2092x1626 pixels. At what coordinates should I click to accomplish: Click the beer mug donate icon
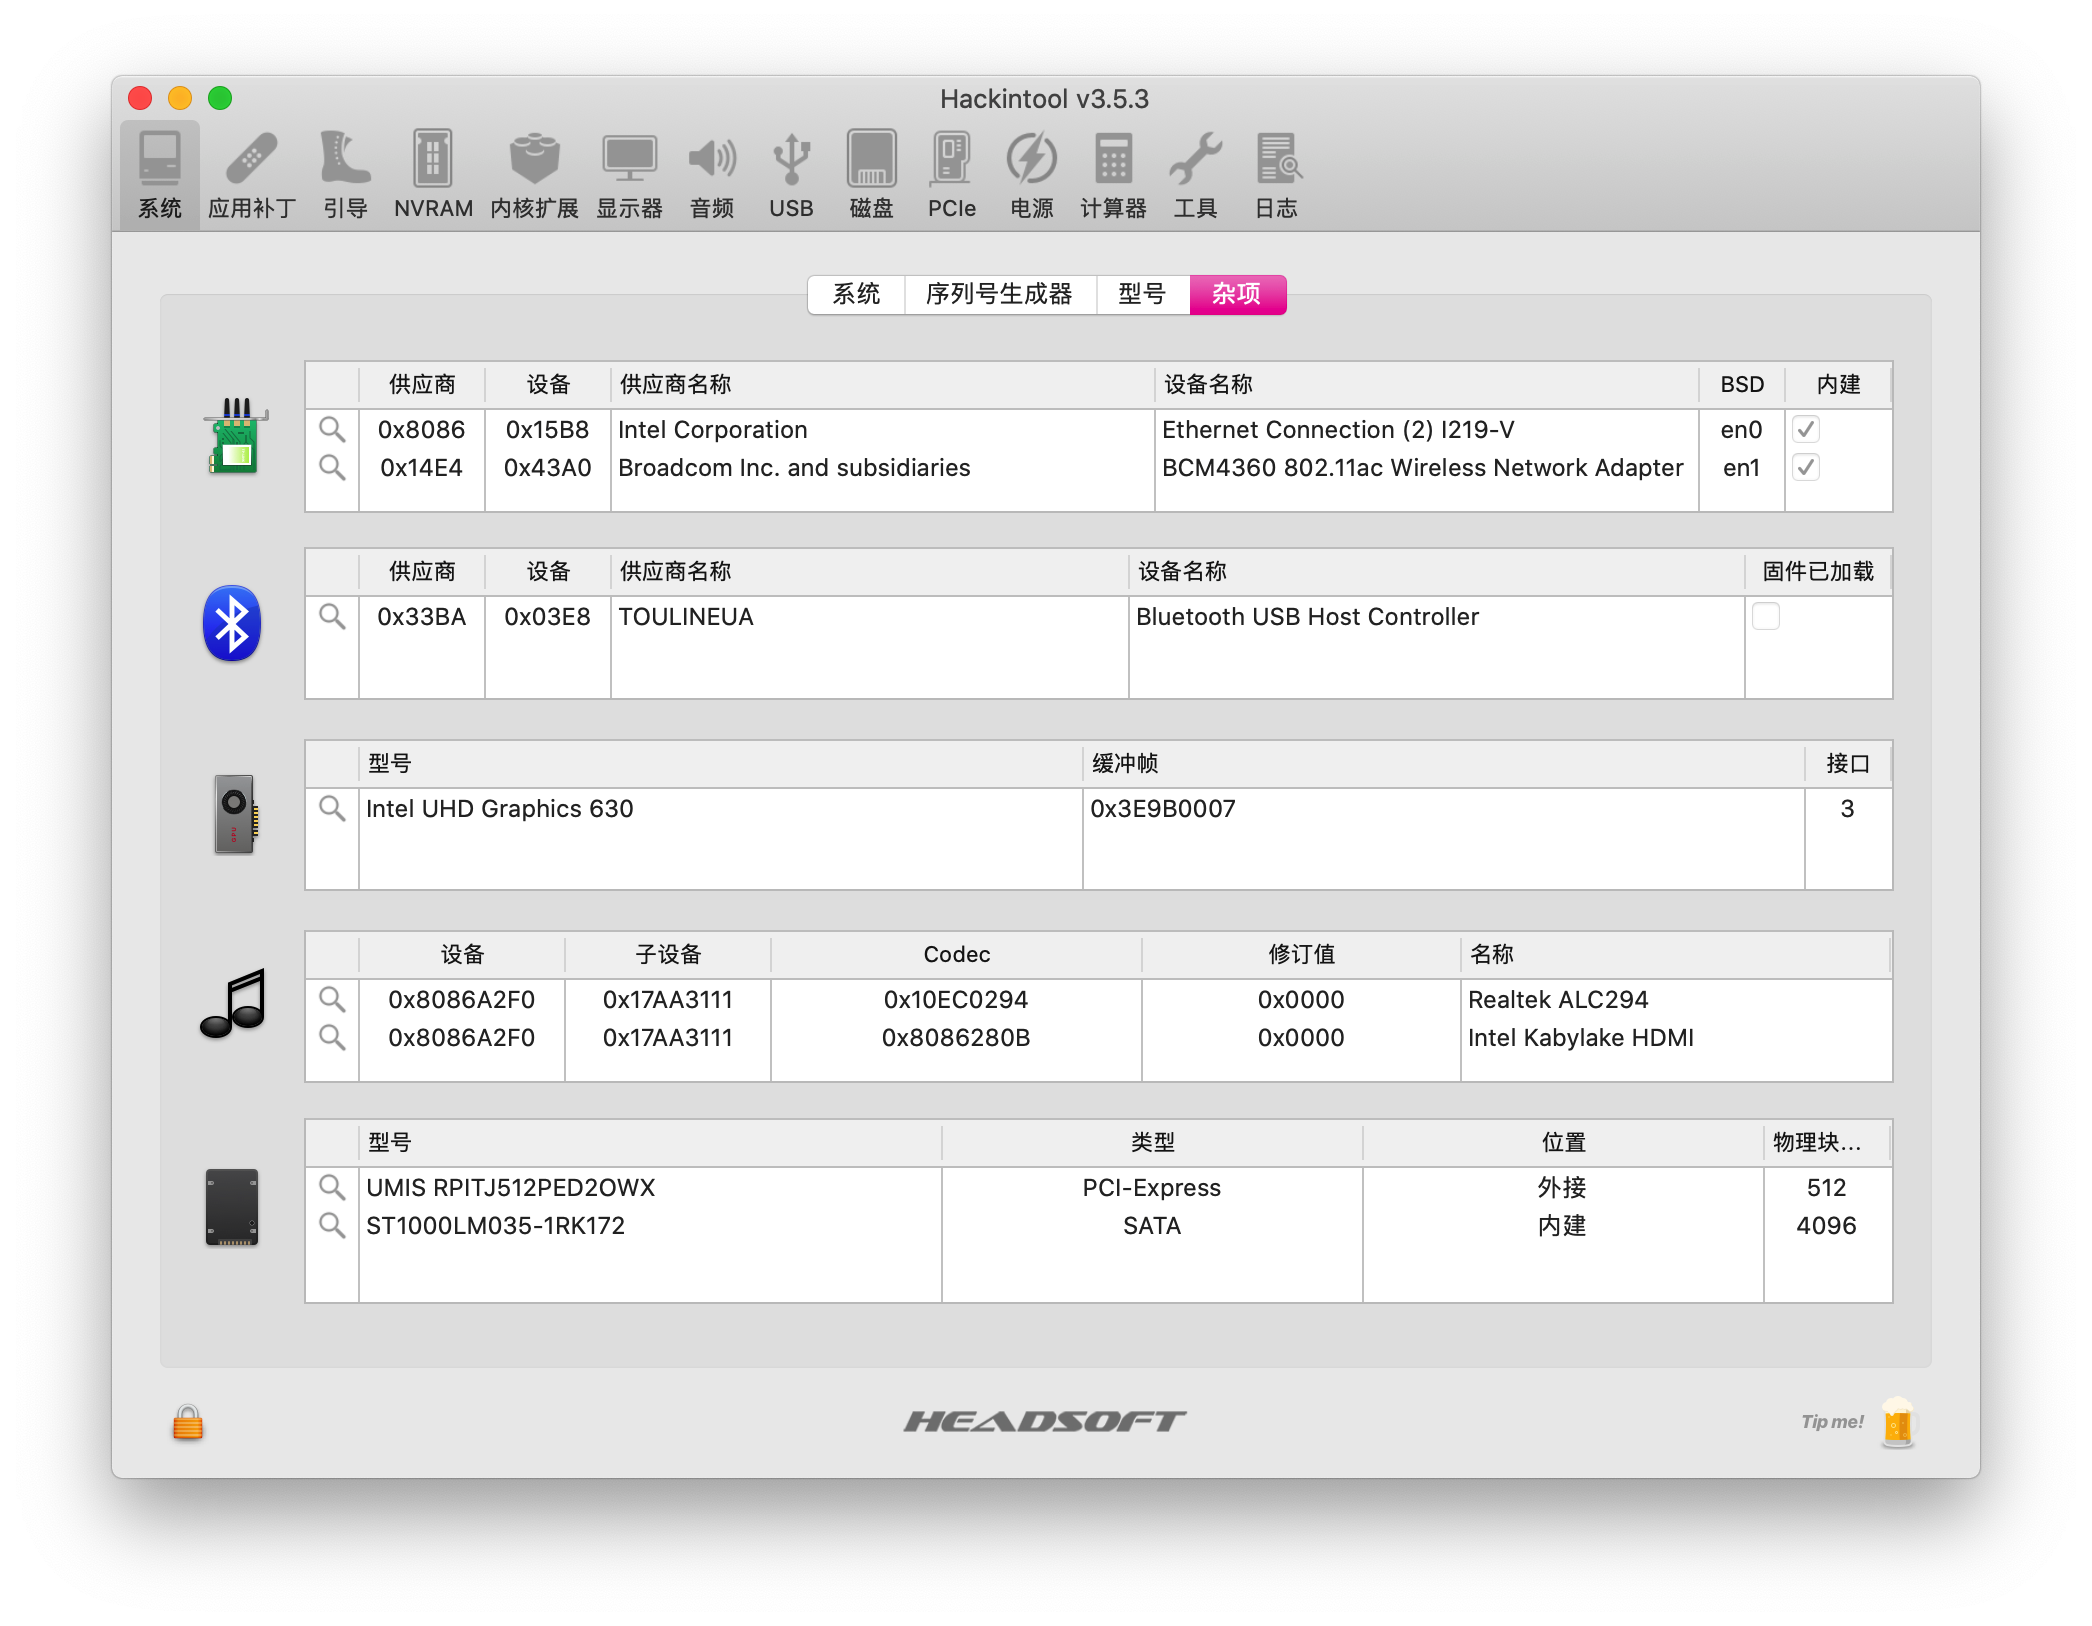[x=1897, y=1422]
